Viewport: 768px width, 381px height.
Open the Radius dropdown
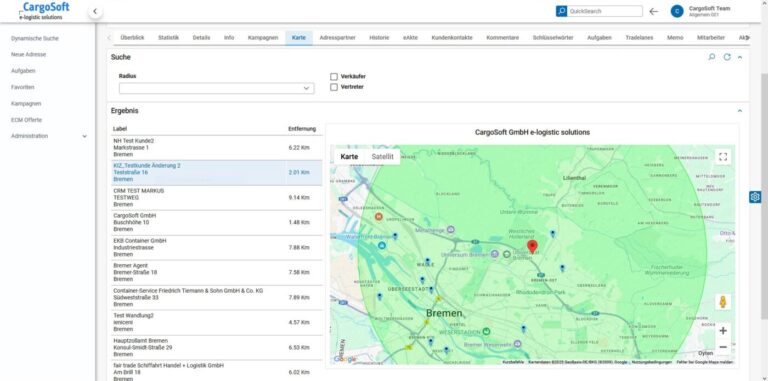point(216,88)
